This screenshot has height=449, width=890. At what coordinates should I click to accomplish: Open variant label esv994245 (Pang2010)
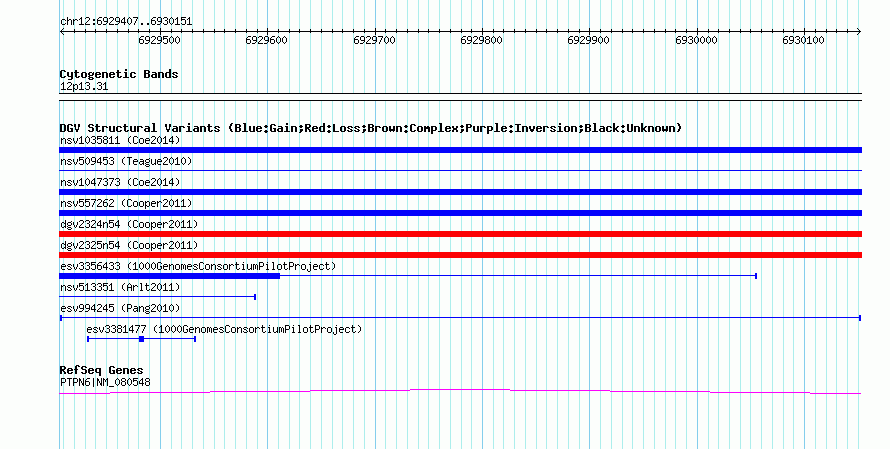tap(120, 308)
